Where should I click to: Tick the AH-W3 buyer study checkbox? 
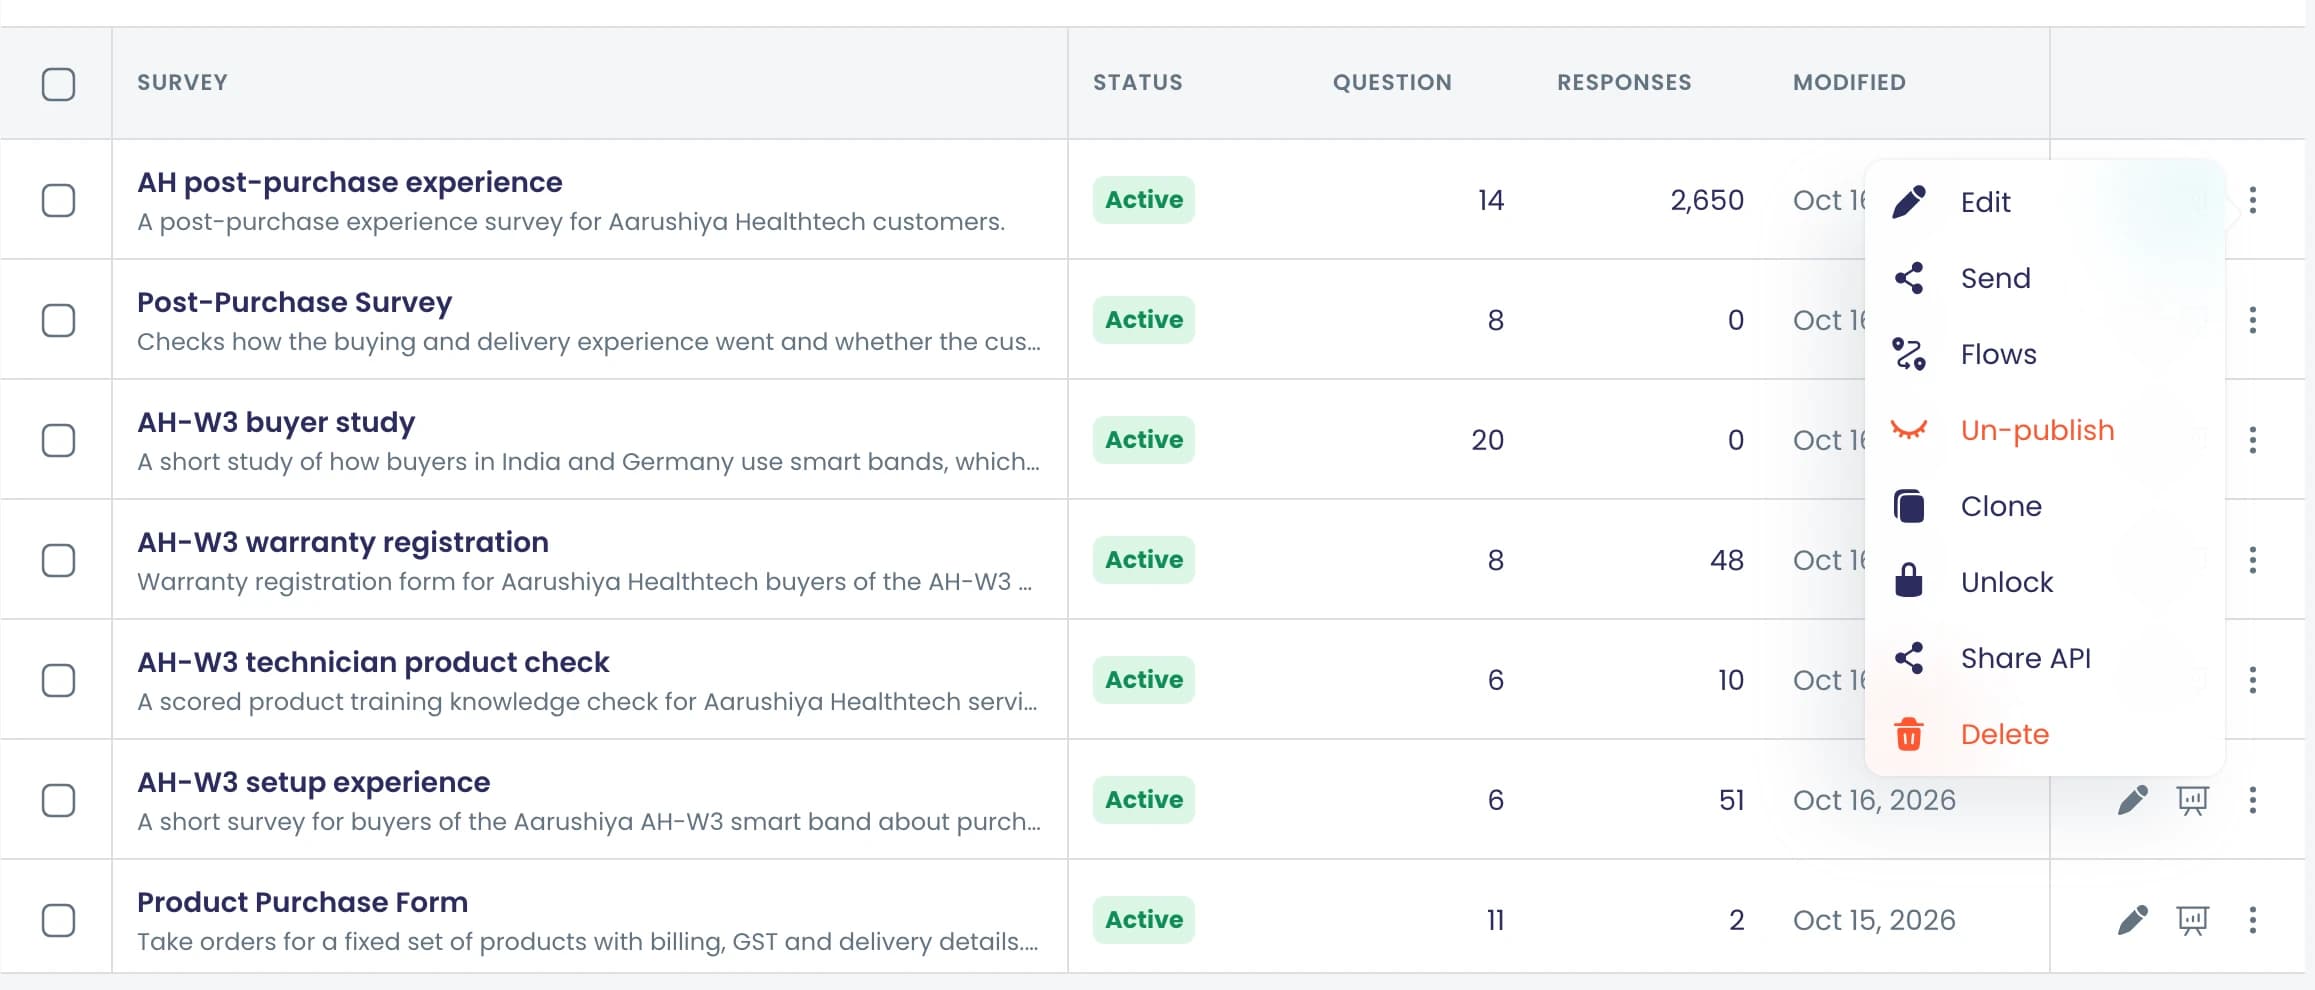coord(58,440)
